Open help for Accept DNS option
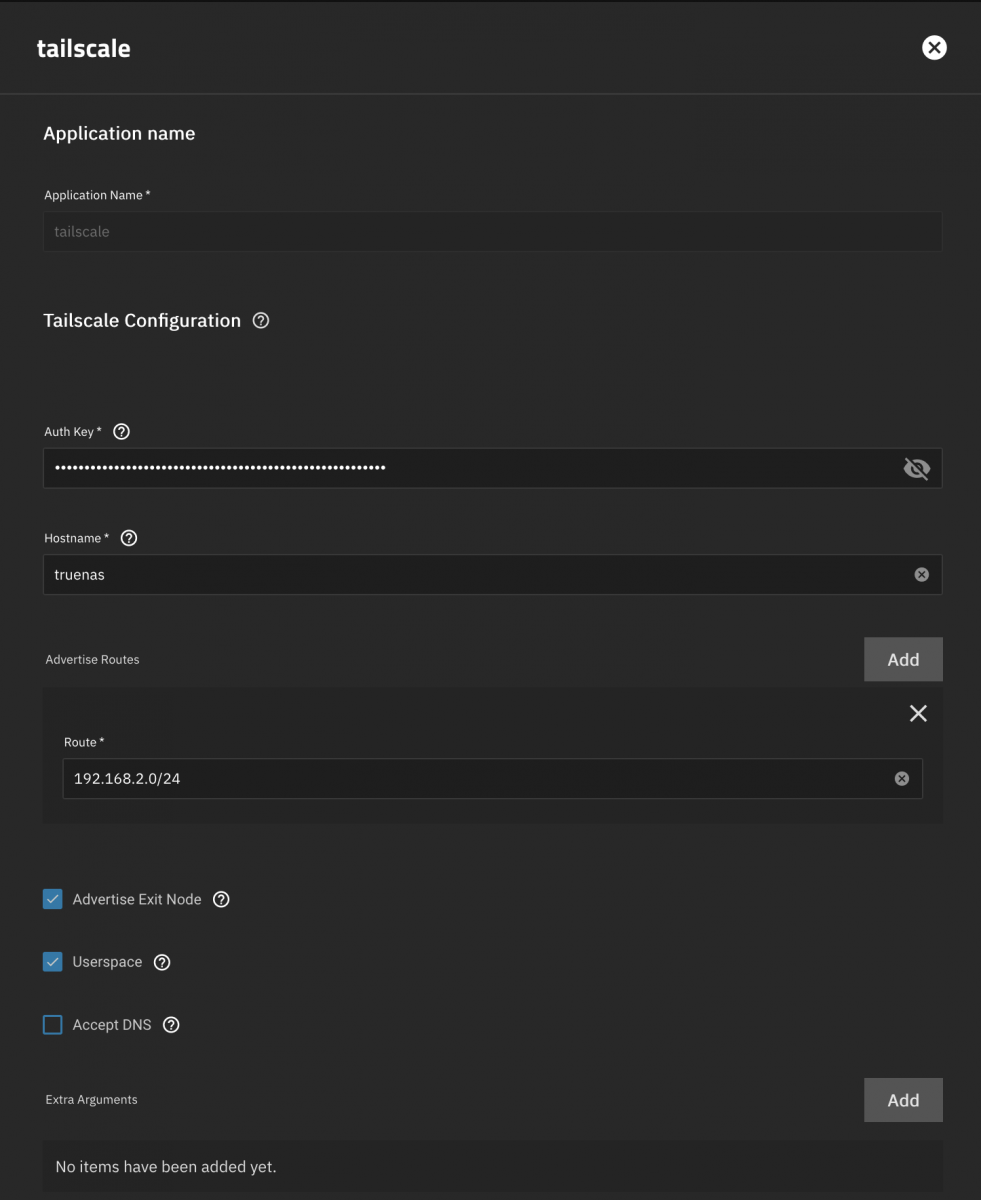Screen dimensions: 981x1200 tap(171, 1025)
